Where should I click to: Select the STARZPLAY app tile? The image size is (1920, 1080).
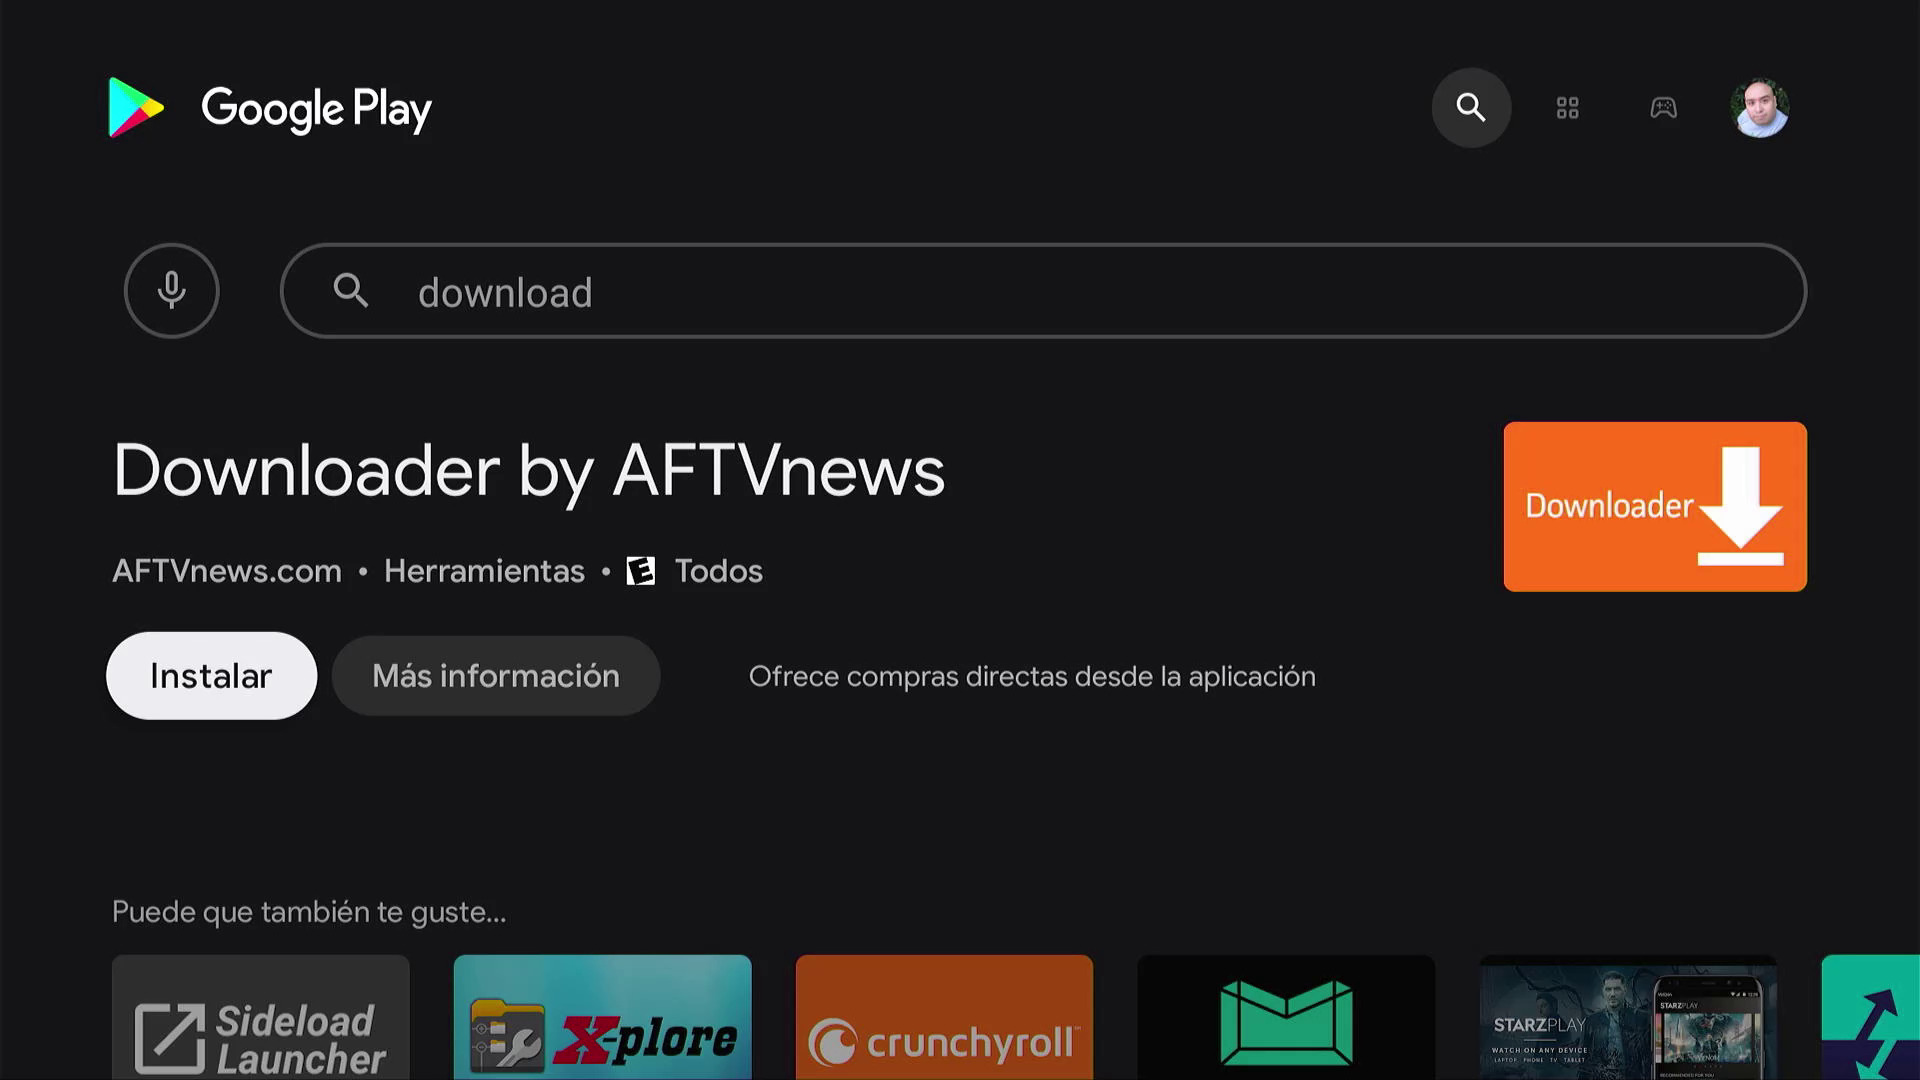click(x=1628, y=1017)
